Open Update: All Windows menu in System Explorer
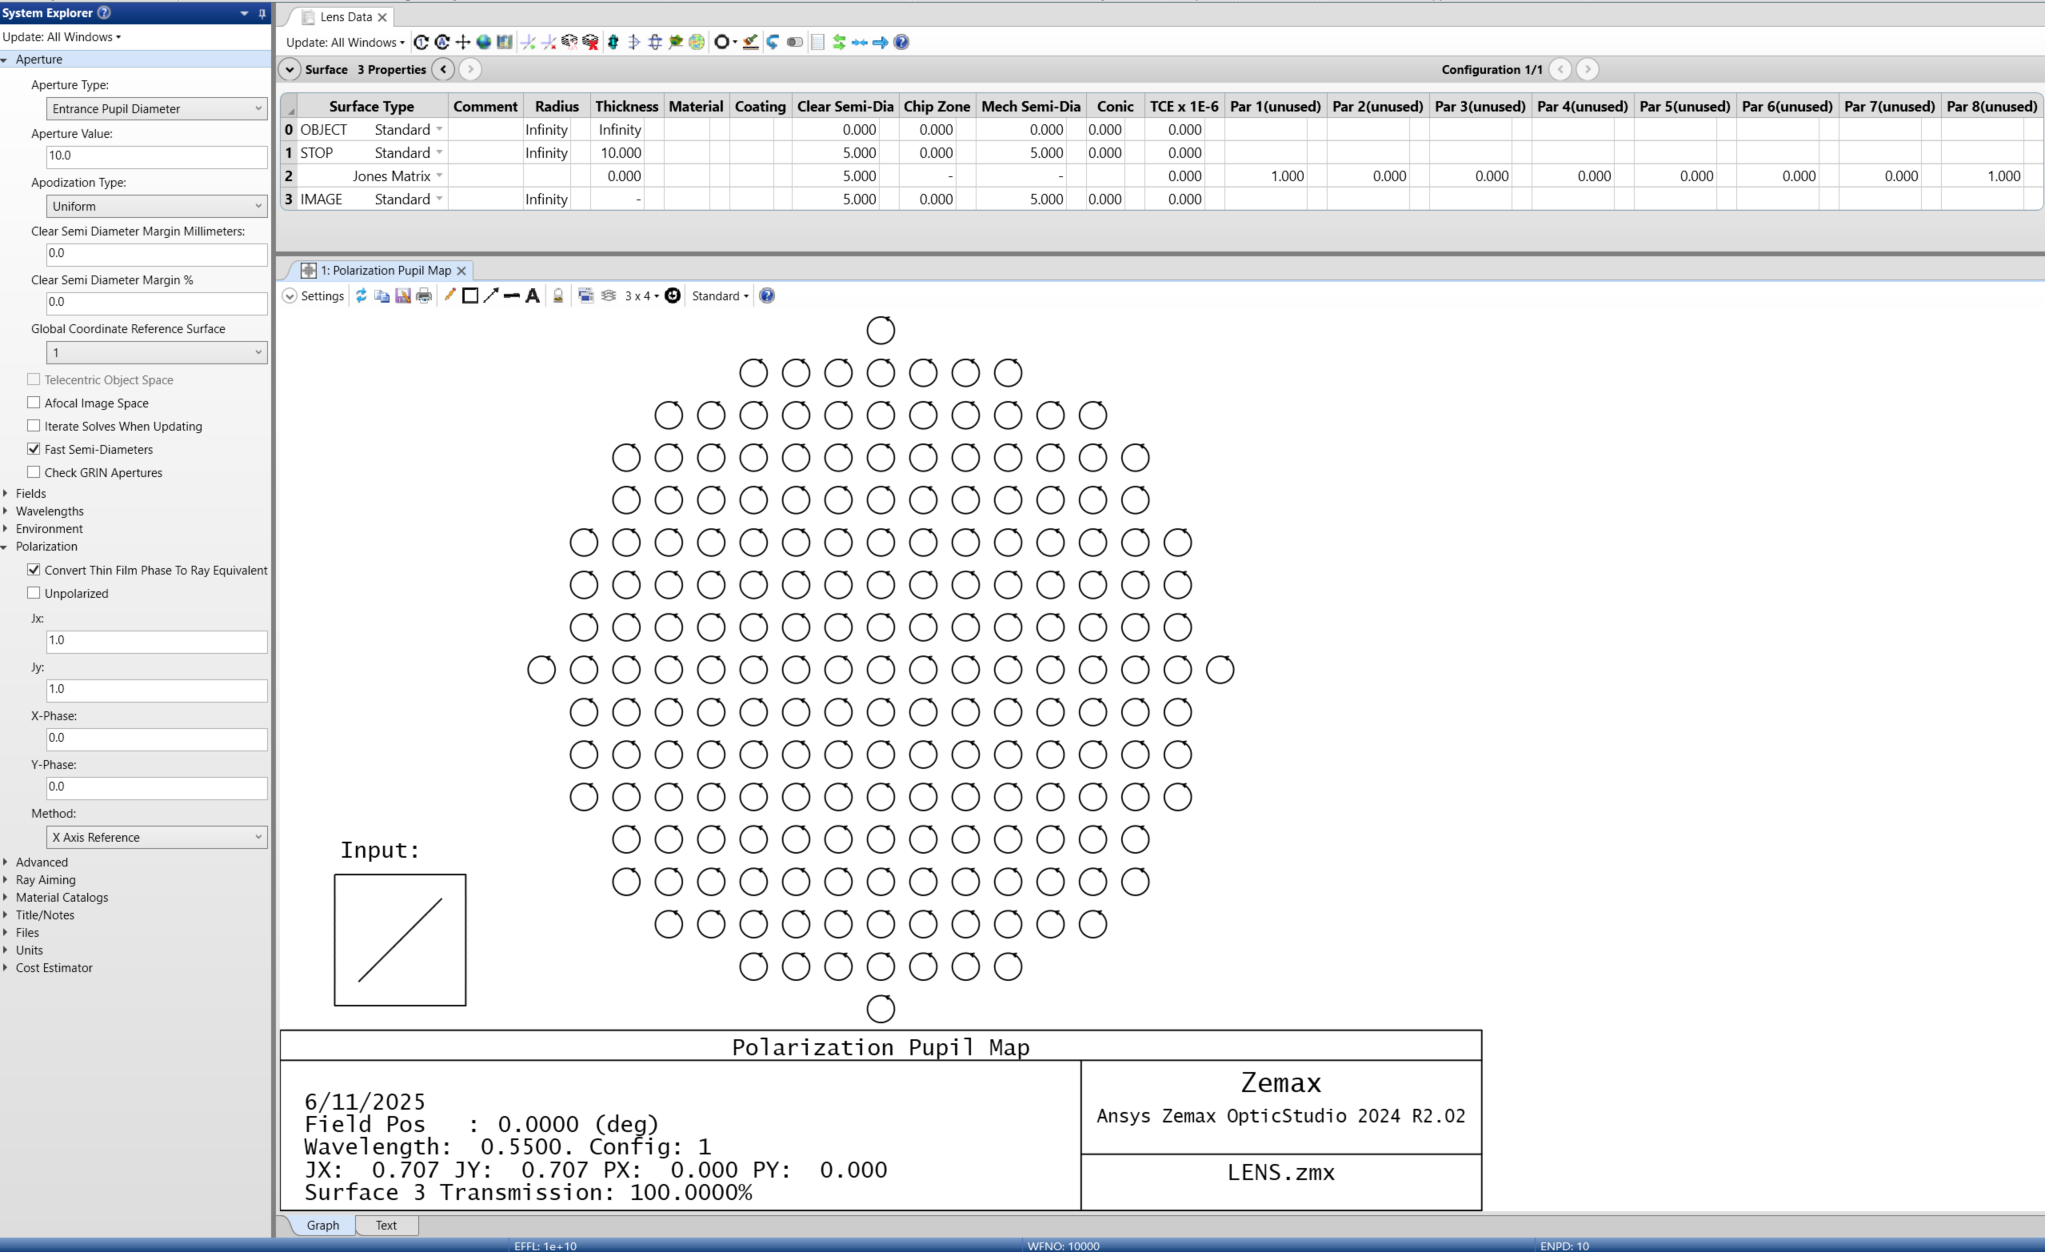Image resolution: width=2045 pixels, height=1252 pixels. (x=62, y=37)
